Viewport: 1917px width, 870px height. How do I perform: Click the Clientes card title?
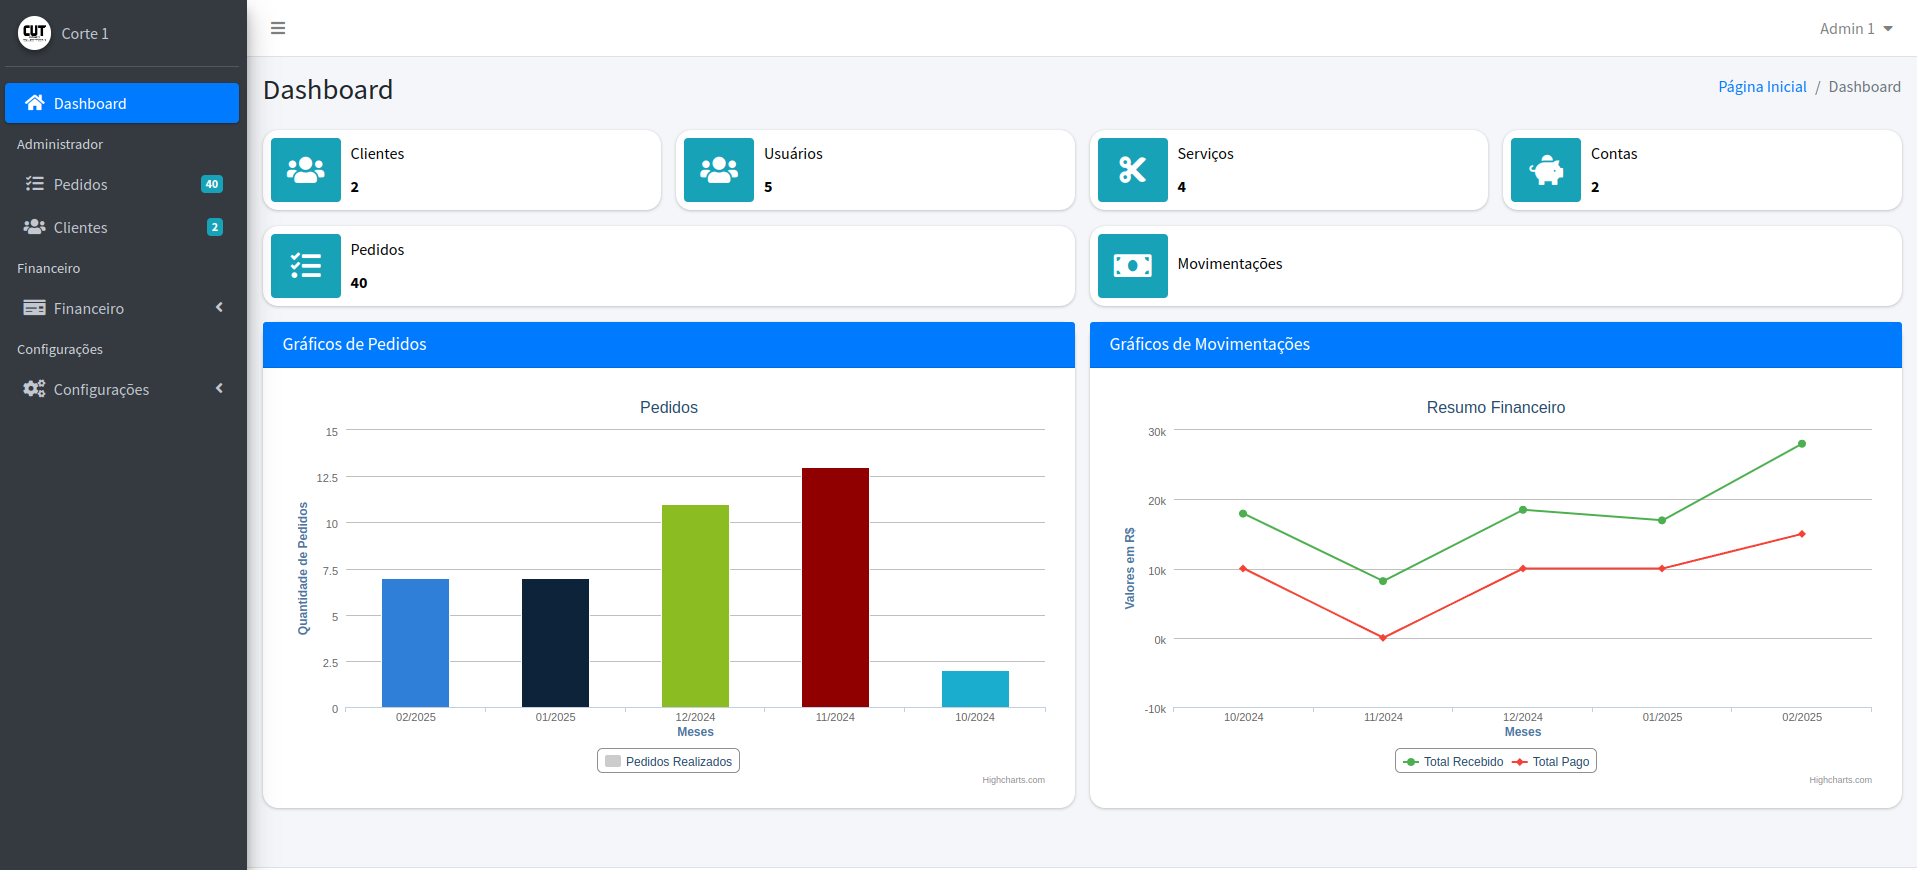(377, 154)
